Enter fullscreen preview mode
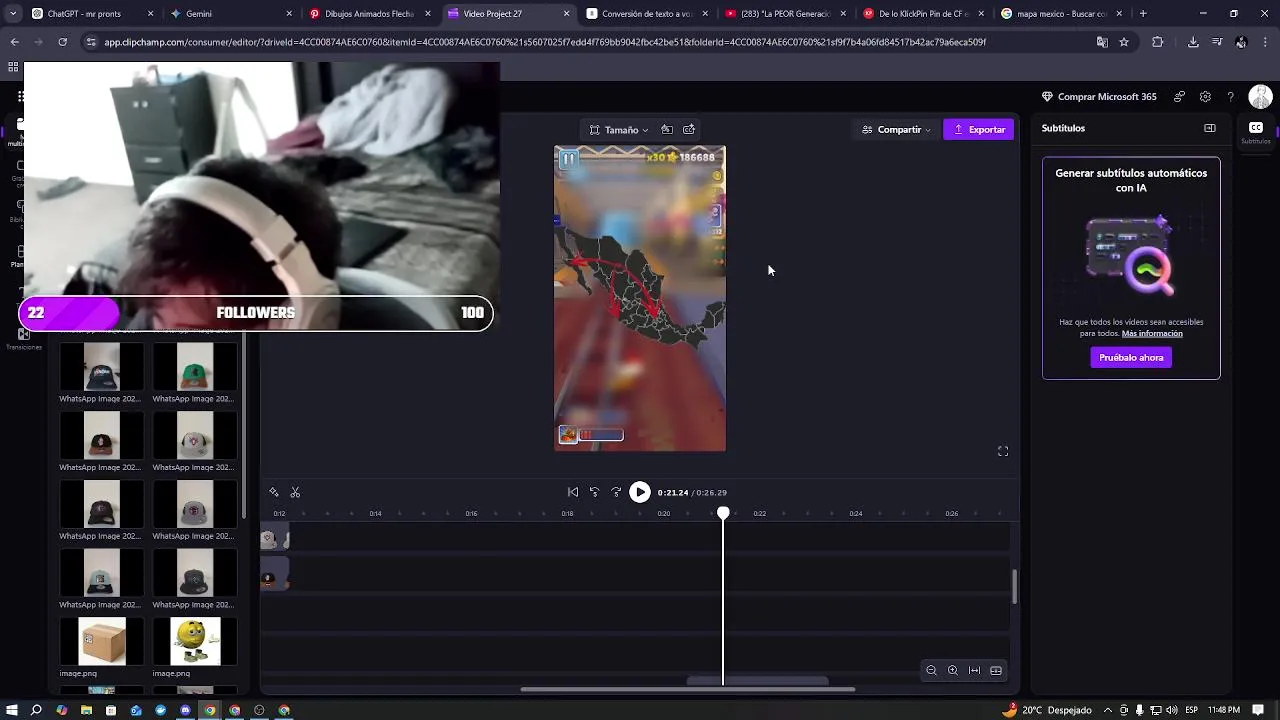Image resolution: width=1280 pixels, height=720 pixels. coord(1003,451)
